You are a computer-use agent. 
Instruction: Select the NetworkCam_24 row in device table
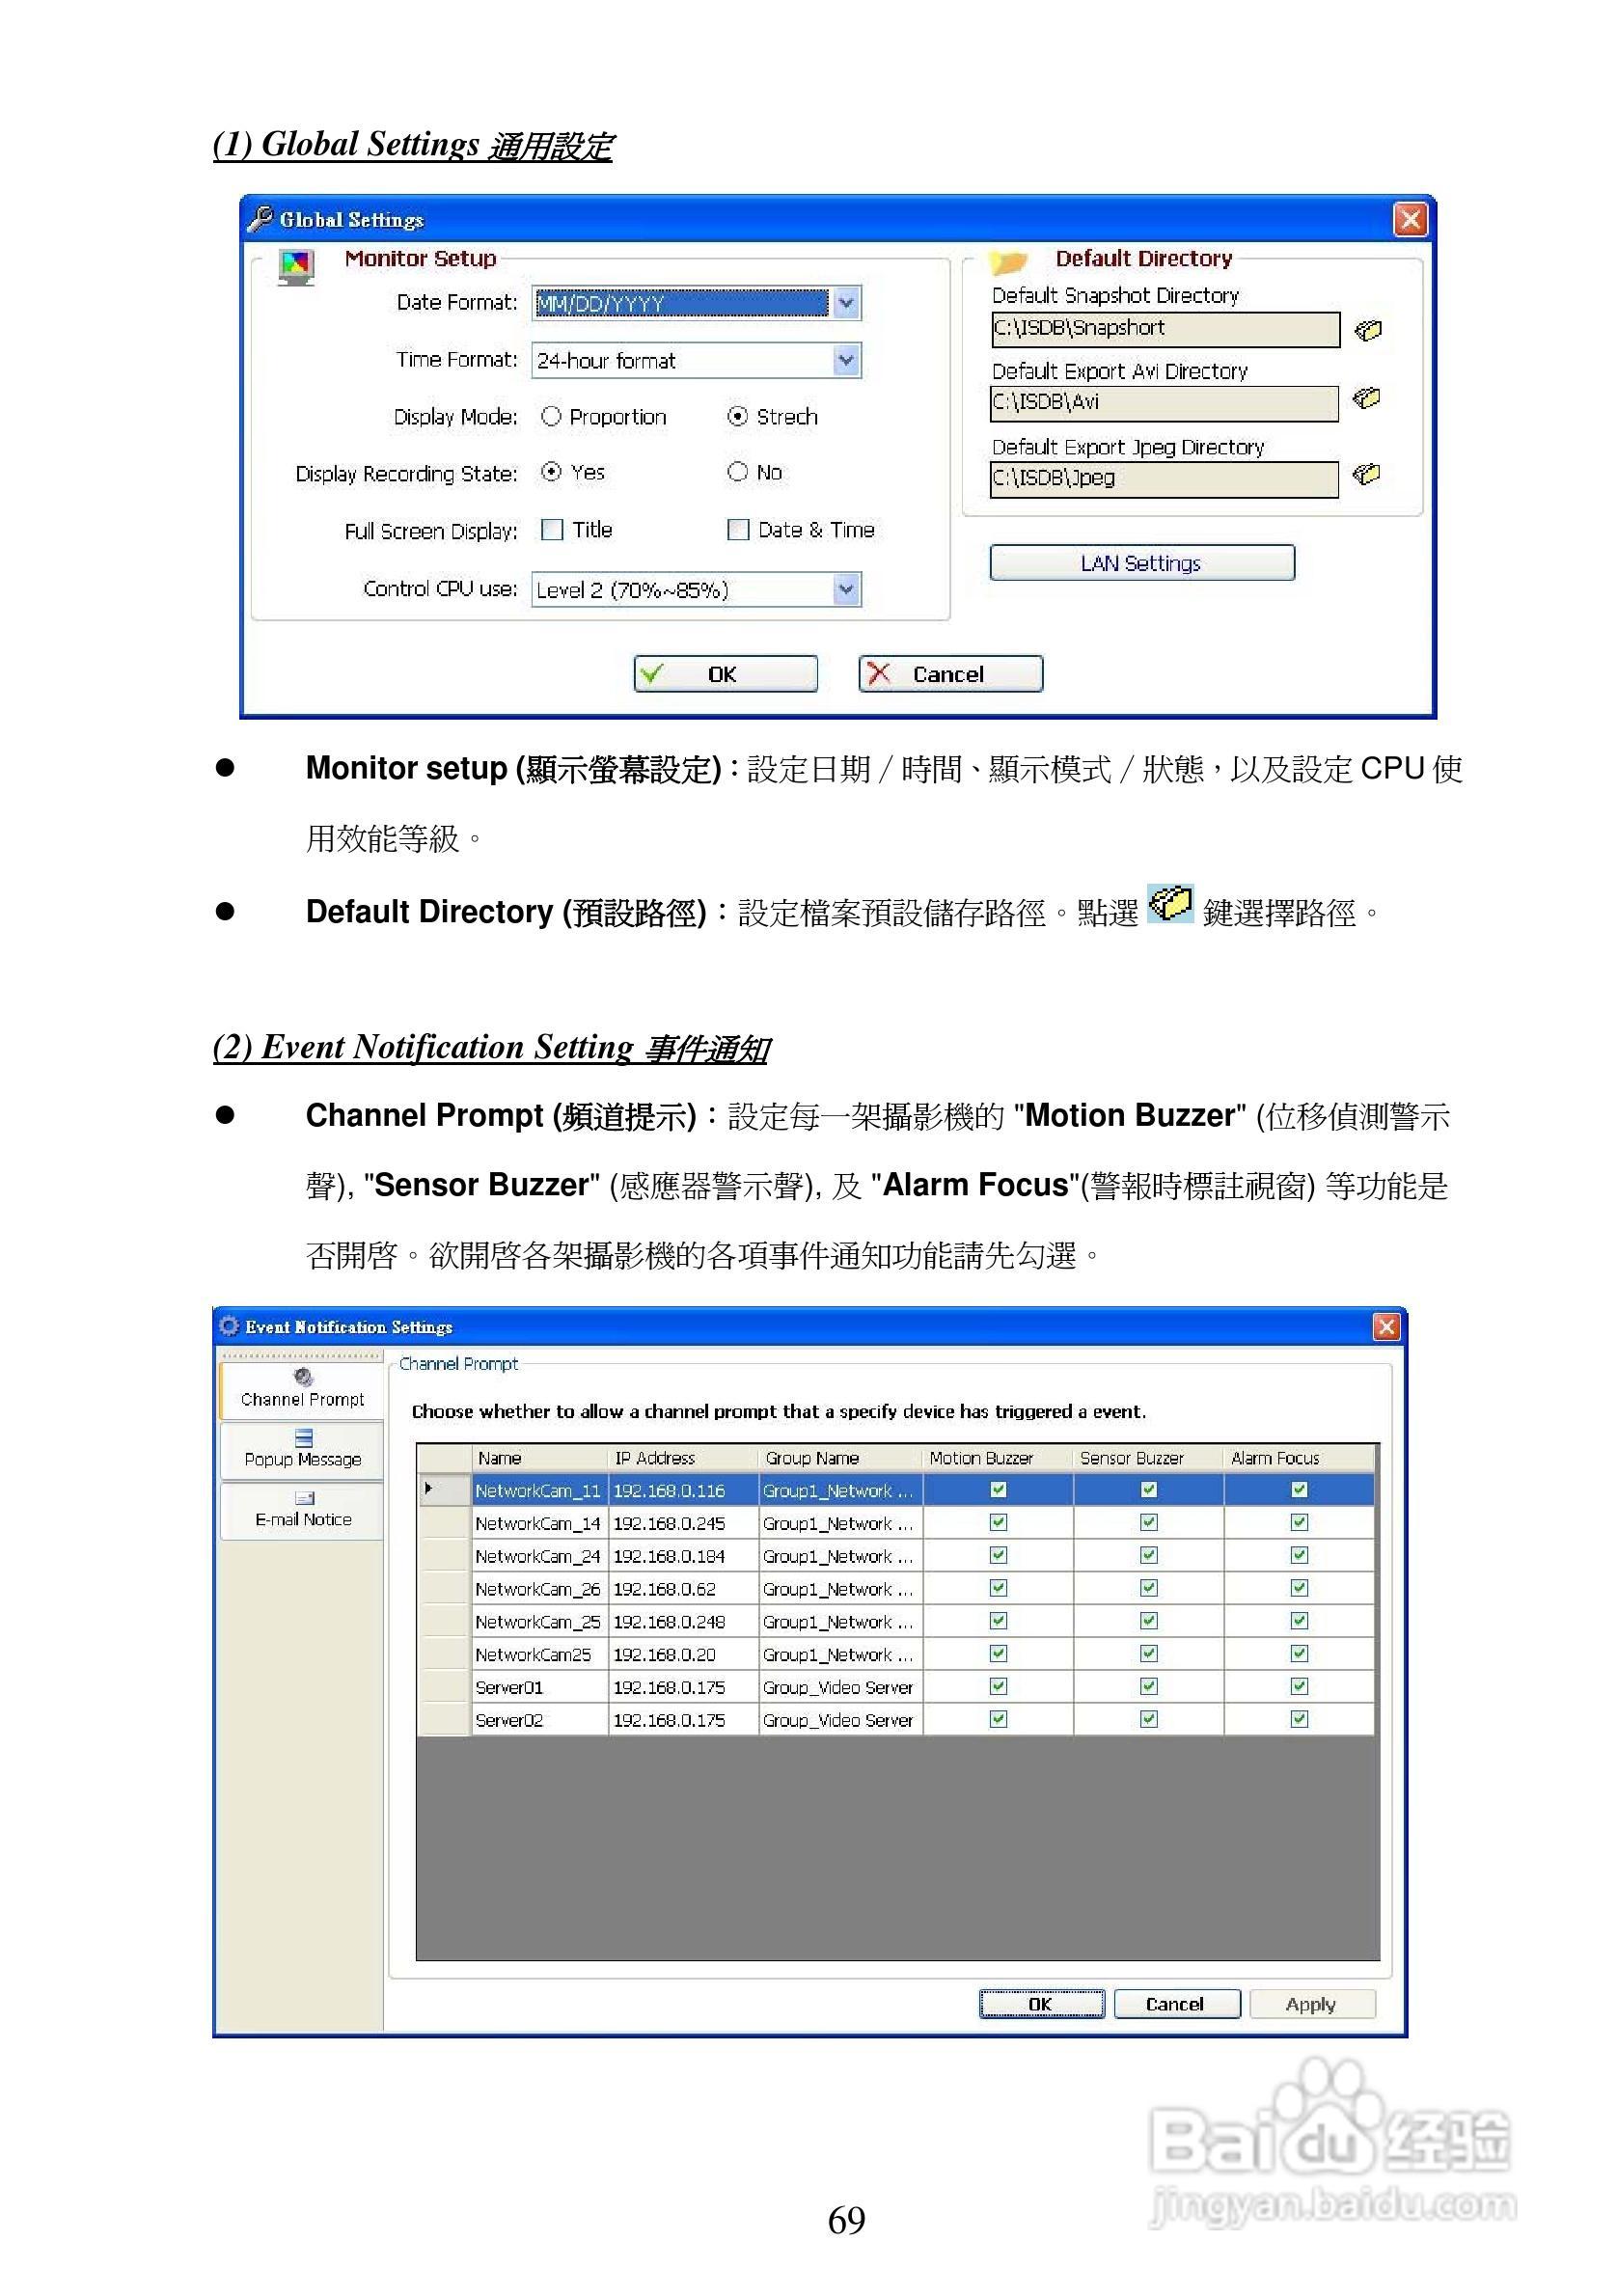click(540, 1556)
